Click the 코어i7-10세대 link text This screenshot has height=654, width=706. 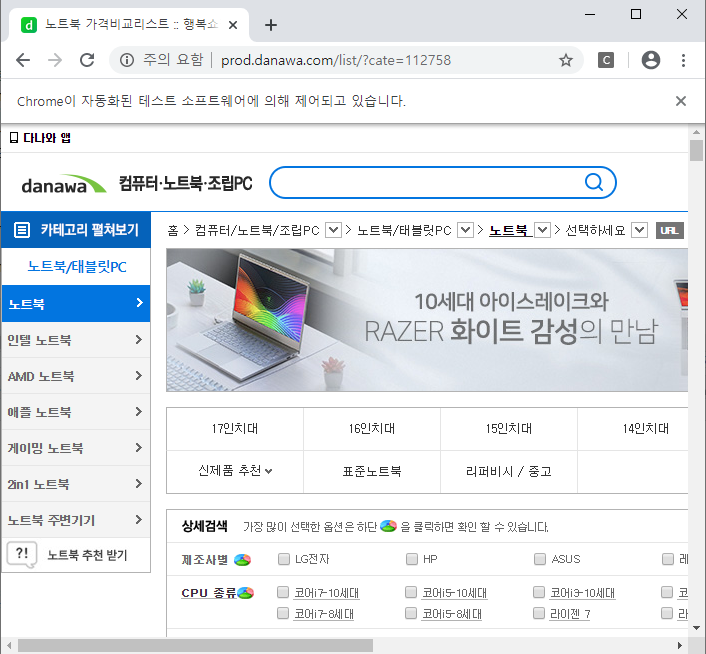pyautogui.click(x=326, y=593)
